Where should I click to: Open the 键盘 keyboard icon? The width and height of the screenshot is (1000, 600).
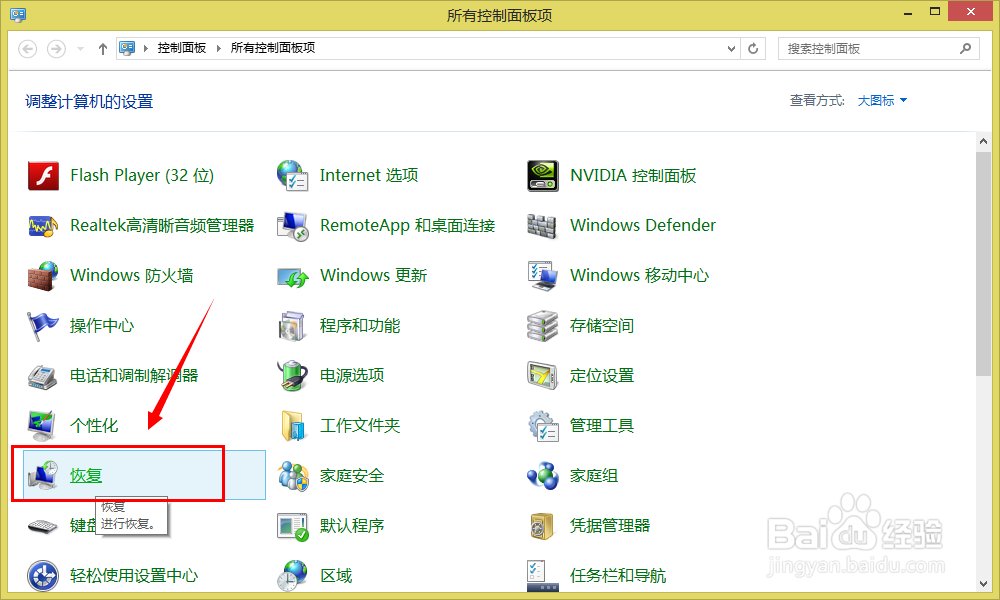pyautogui.click(x=43, y=526)
